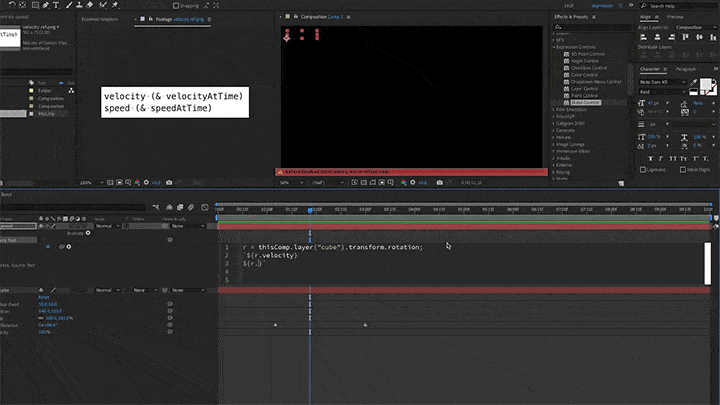Click the Align Top icon

pyautogui.click(x=686, y=37)
